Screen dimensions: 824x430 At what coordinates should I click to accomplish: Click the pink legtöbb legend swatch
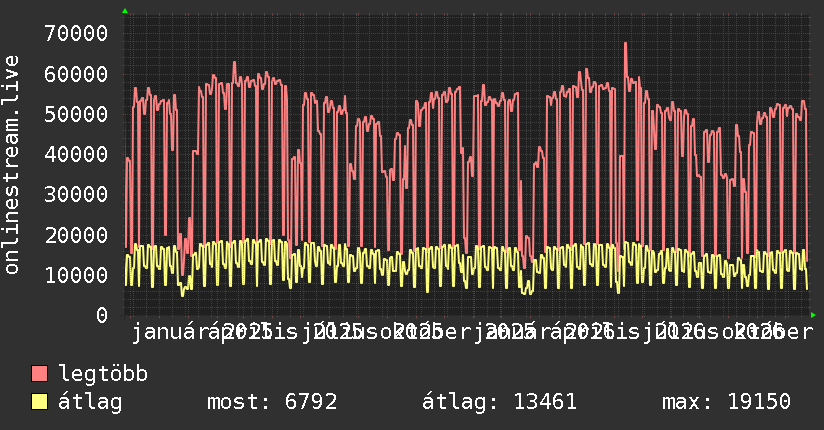39,374
